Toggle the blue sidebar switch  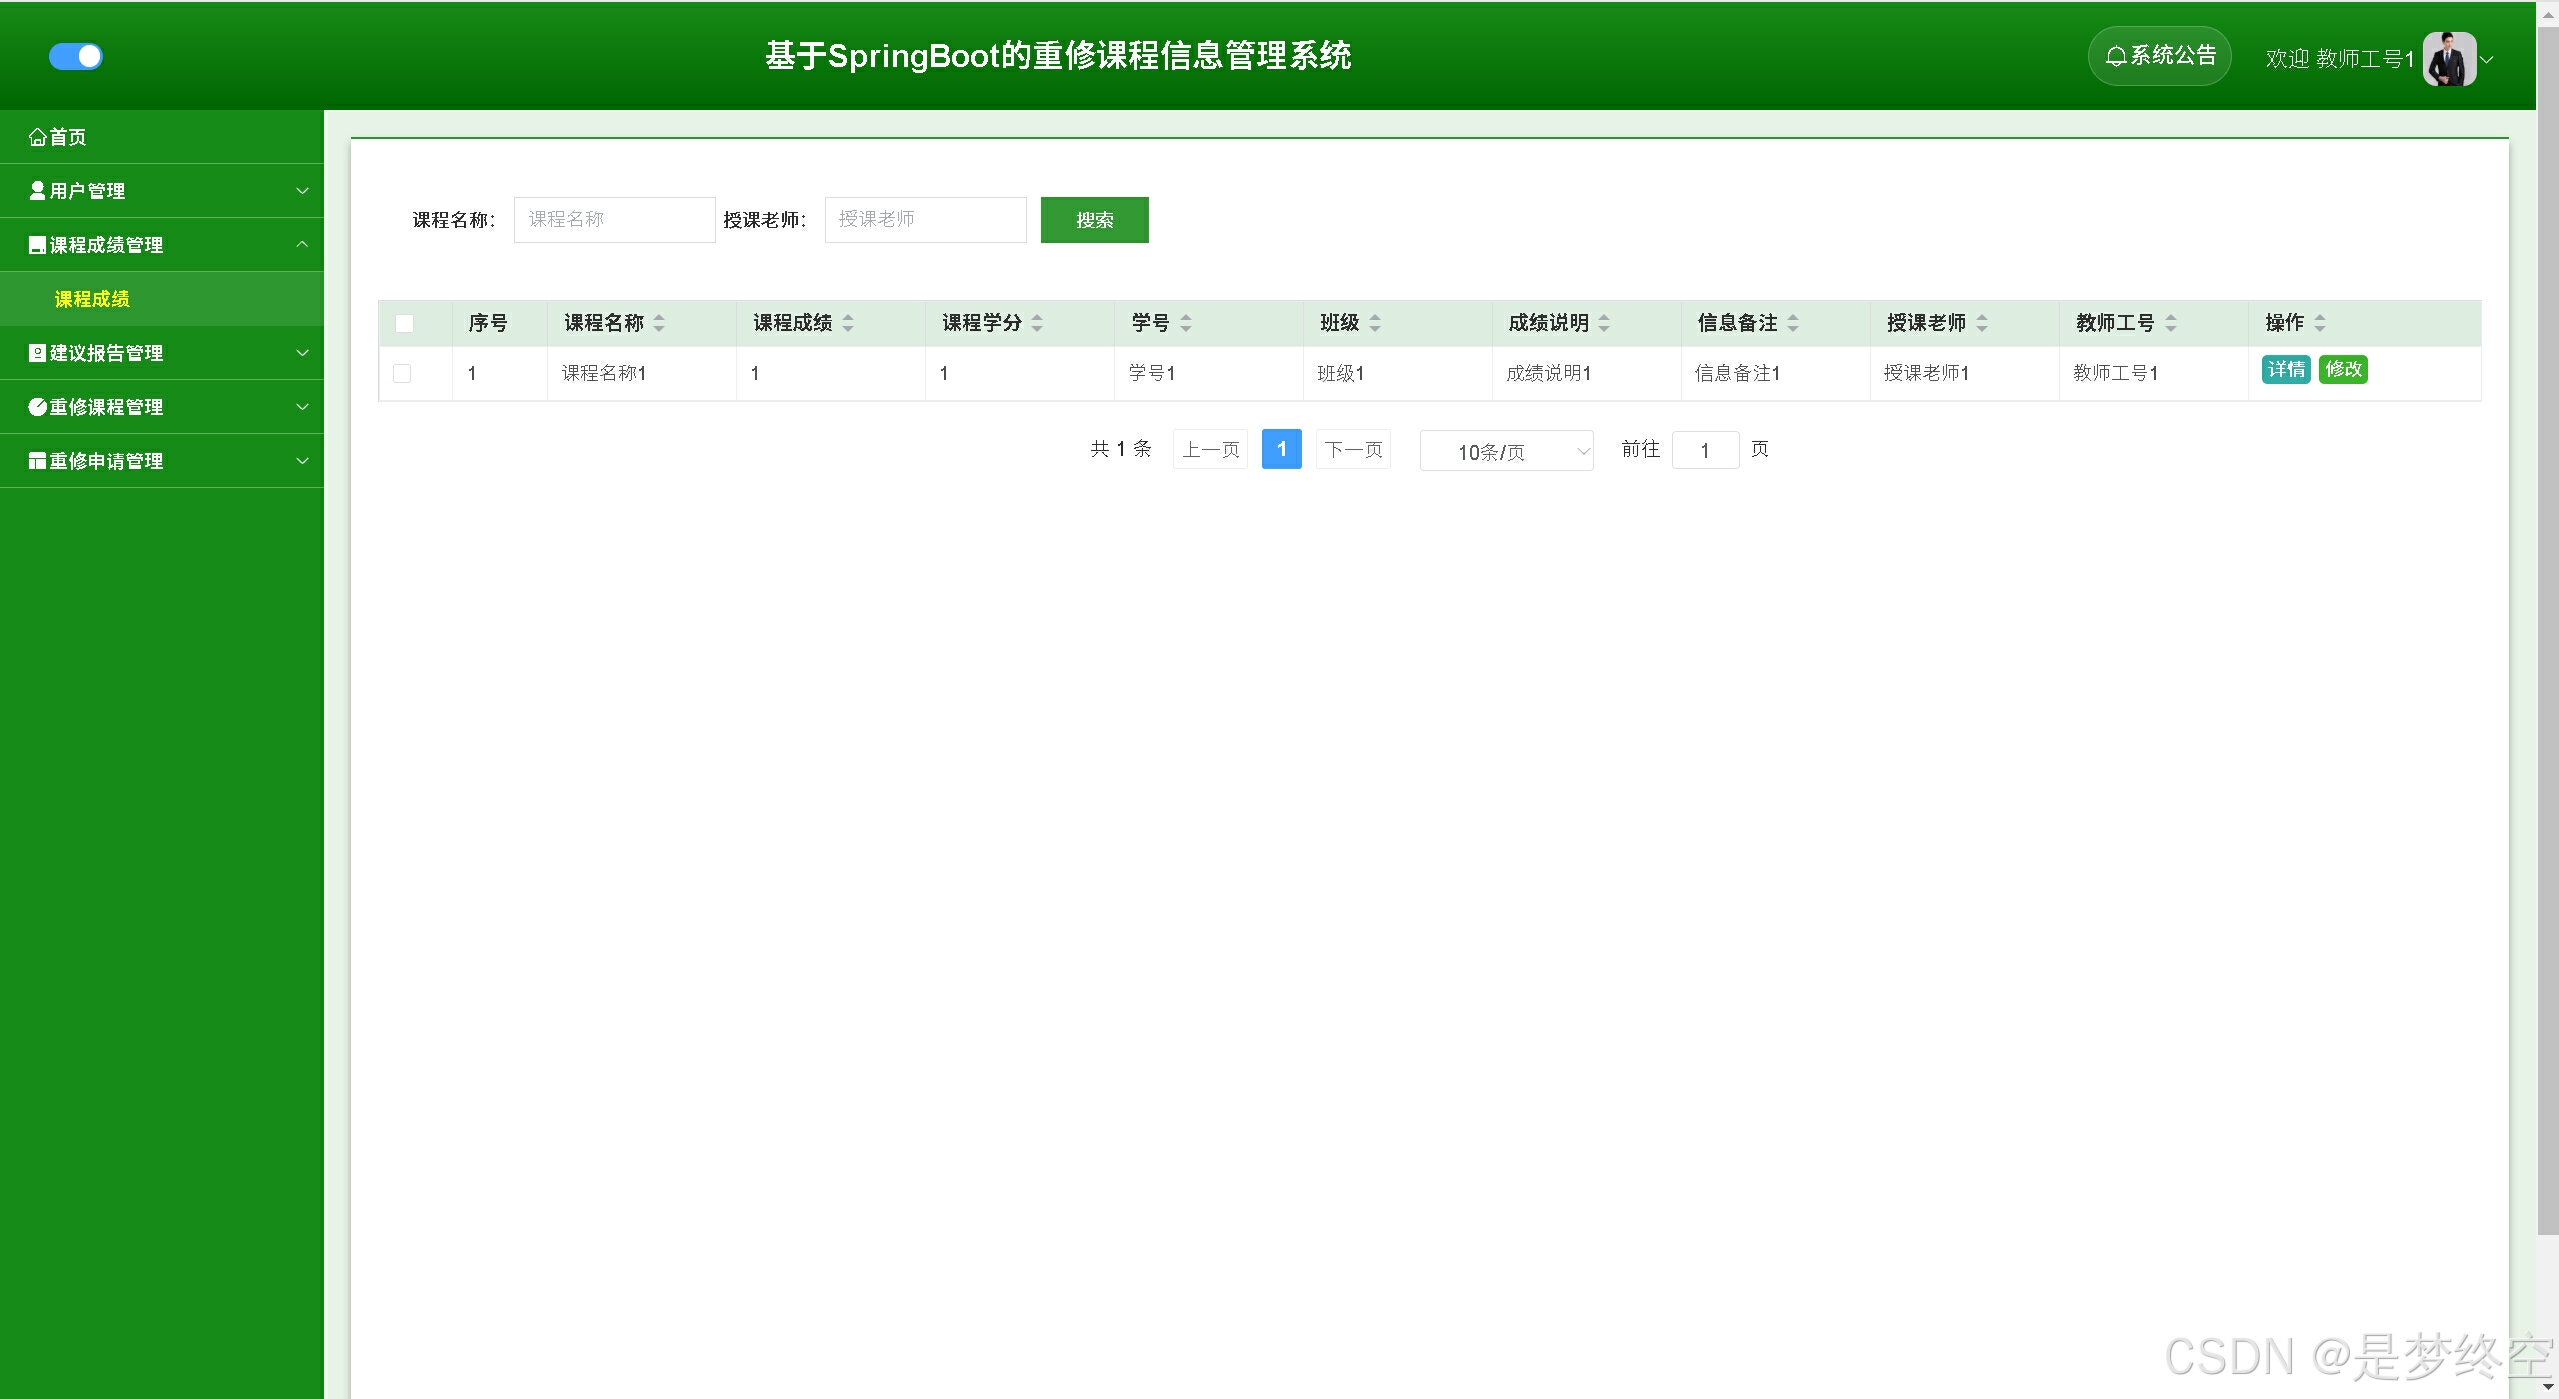76,56
